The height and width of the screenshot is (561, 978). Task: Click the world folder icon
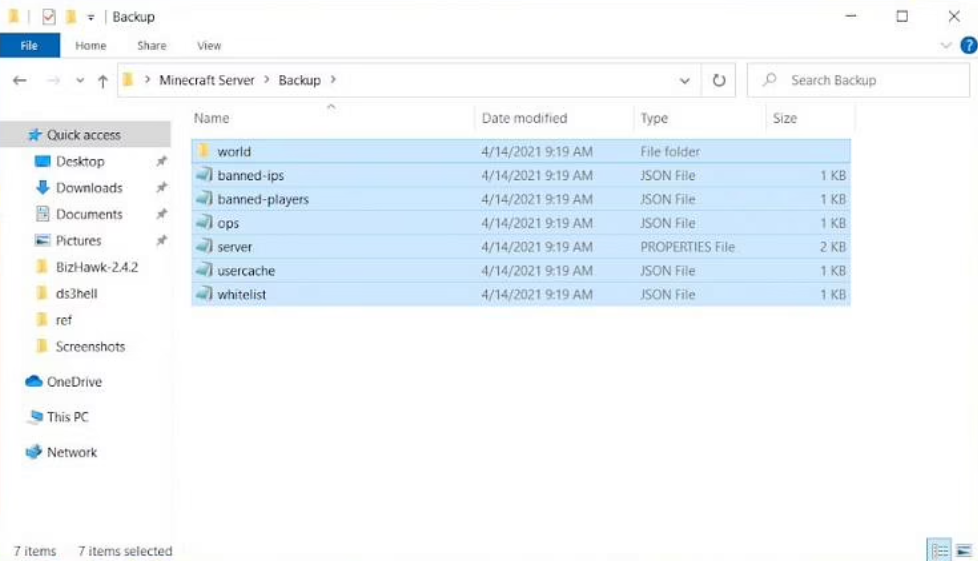(x=204, y=151)
